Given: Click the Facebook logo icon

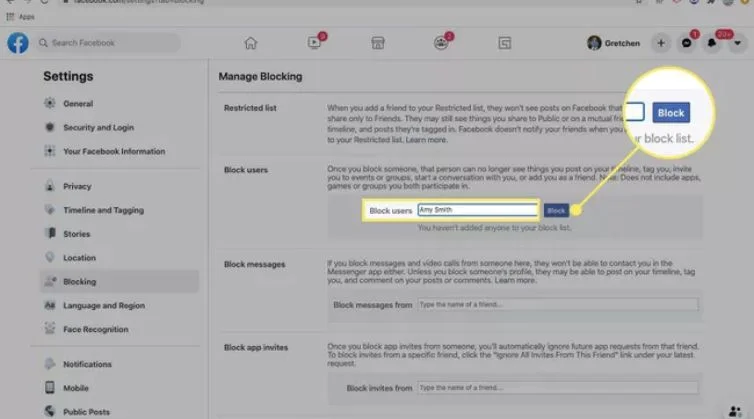Looking at the screenshot, I should [x=18, y=43].
